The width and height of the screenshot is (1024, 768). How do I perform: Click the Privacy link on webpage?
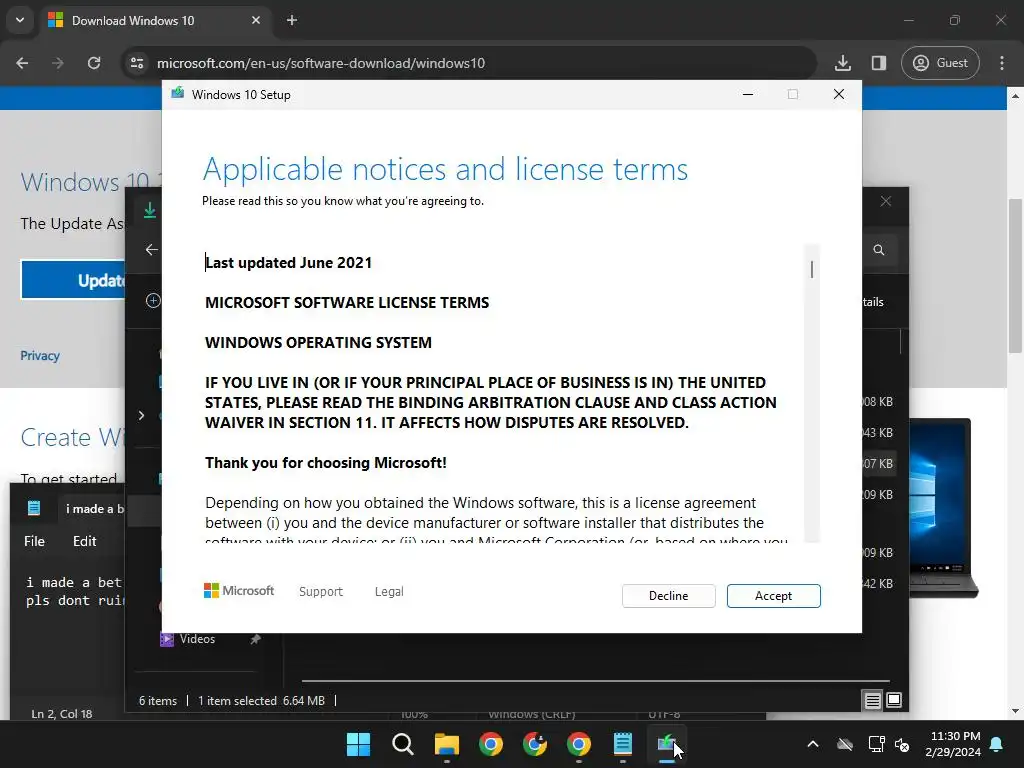(x=40, y=356)
